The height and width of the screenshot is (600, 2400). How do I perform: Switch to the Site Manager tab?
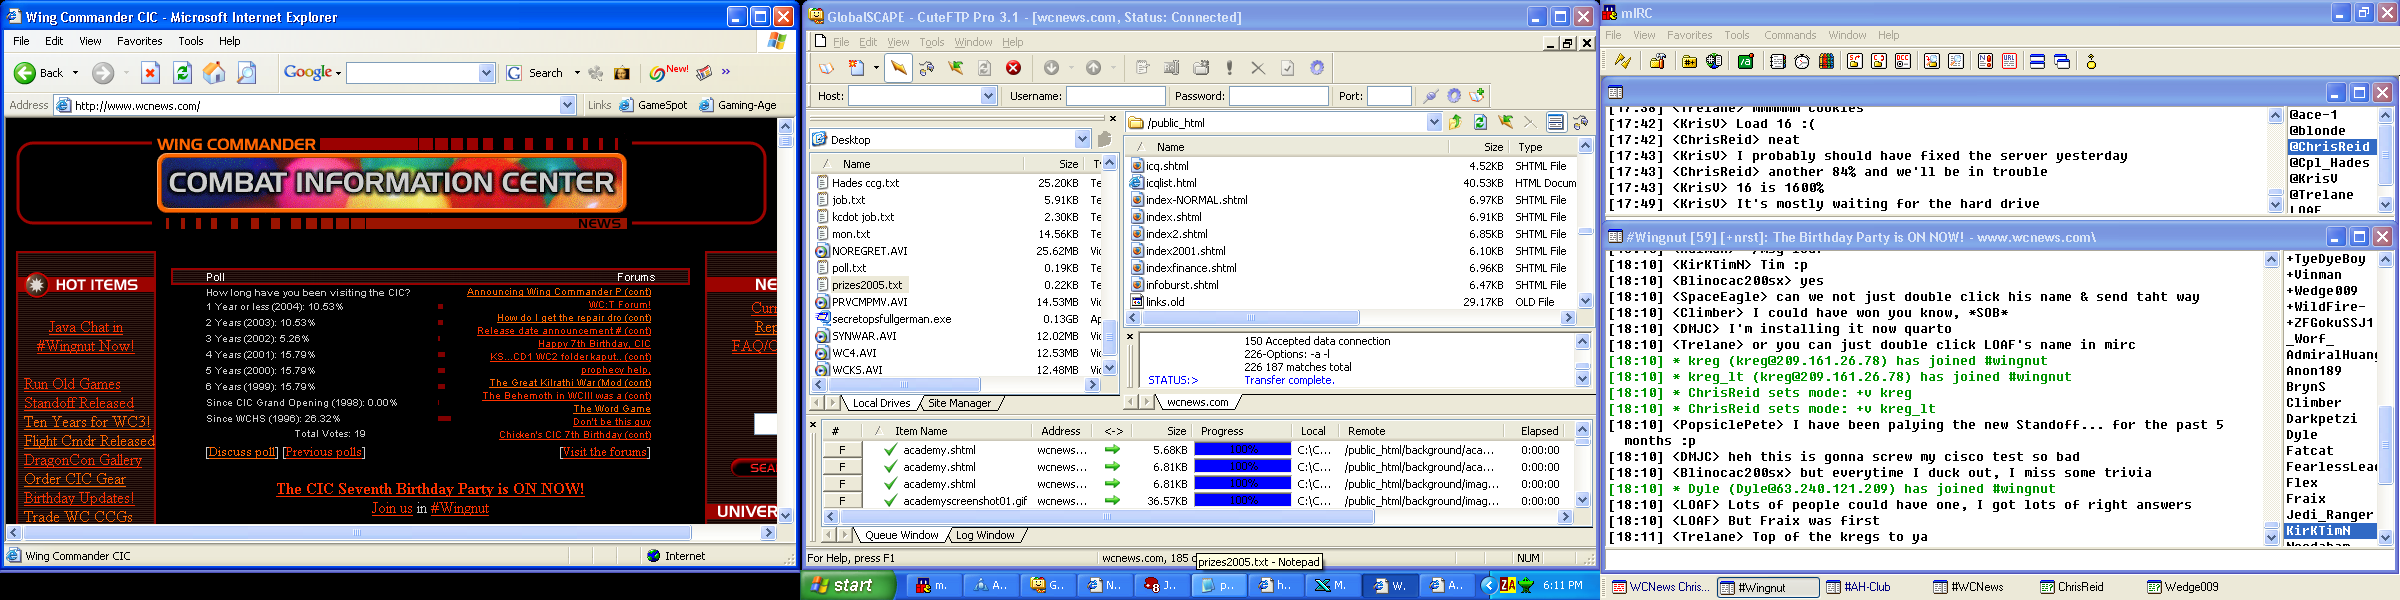pyautogui.click(x=959, y=403)
